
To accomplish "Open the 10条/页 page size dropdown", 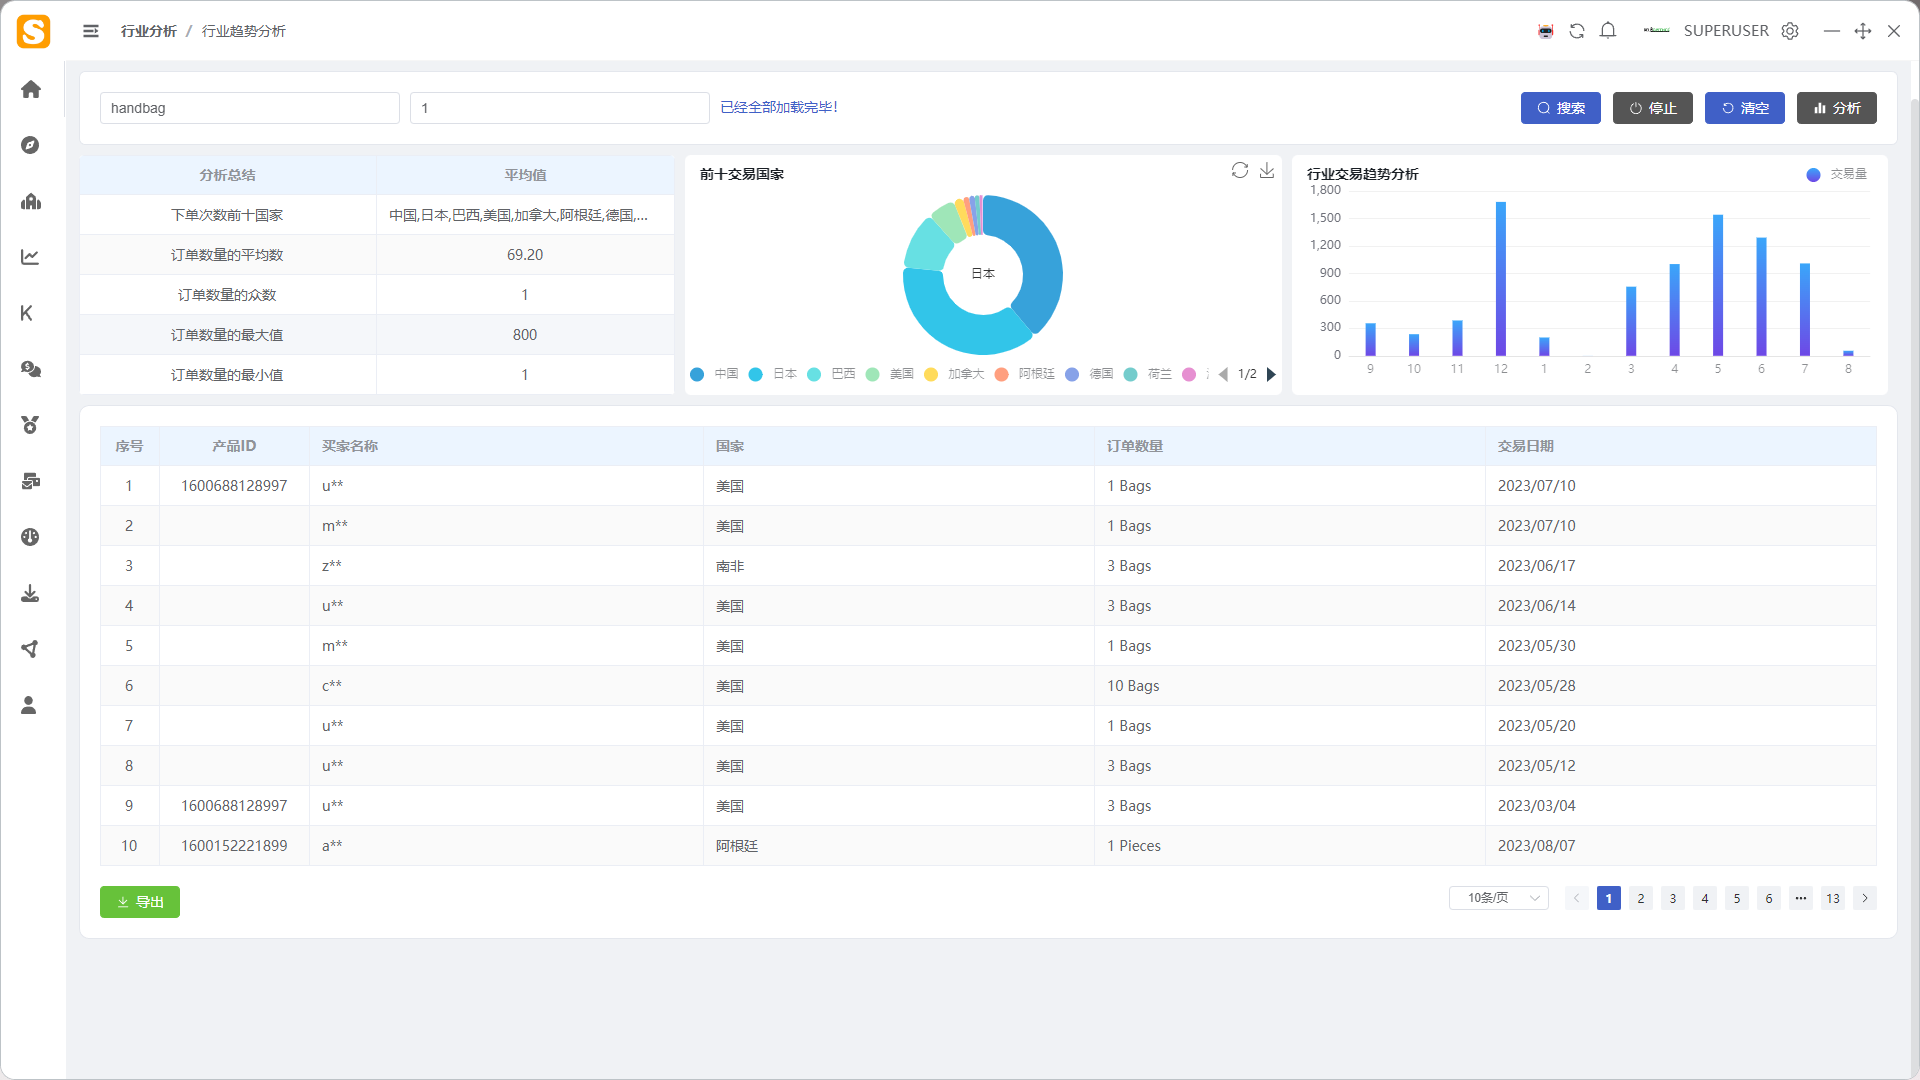I will (1498, 898).
